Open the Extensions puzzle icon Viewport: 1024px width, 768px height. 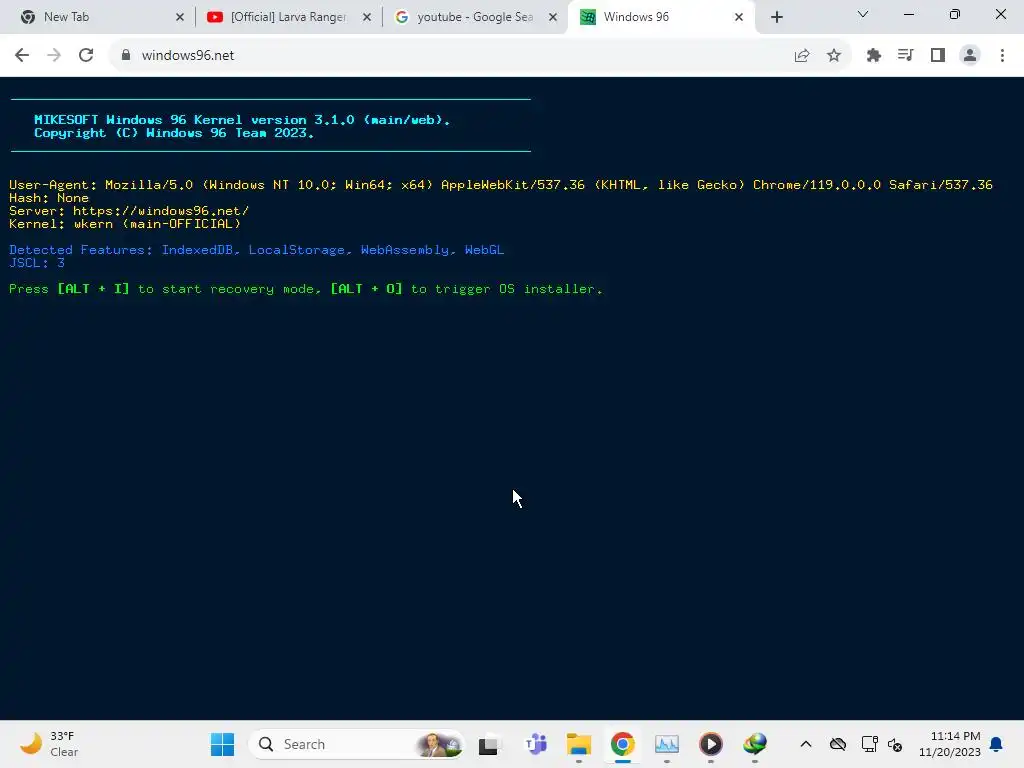(x=874, y=56)
